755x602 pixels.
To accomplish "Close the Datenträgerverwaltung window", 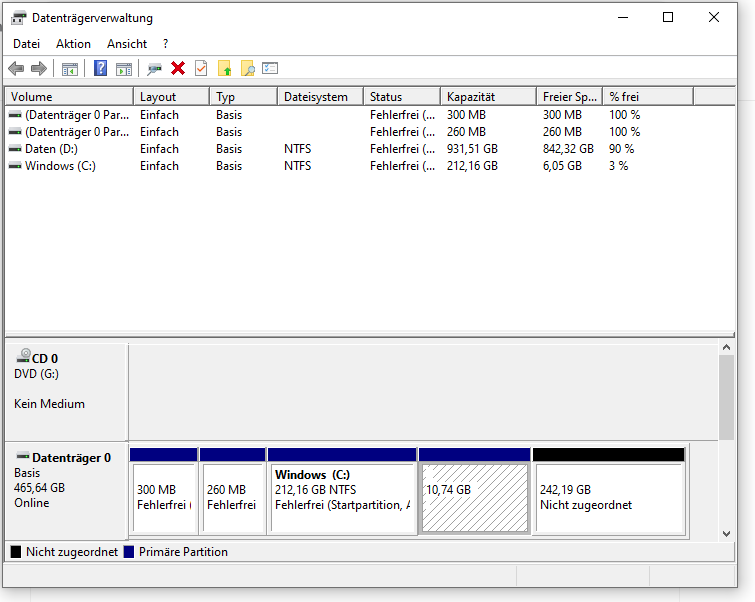I will [714, 18].
